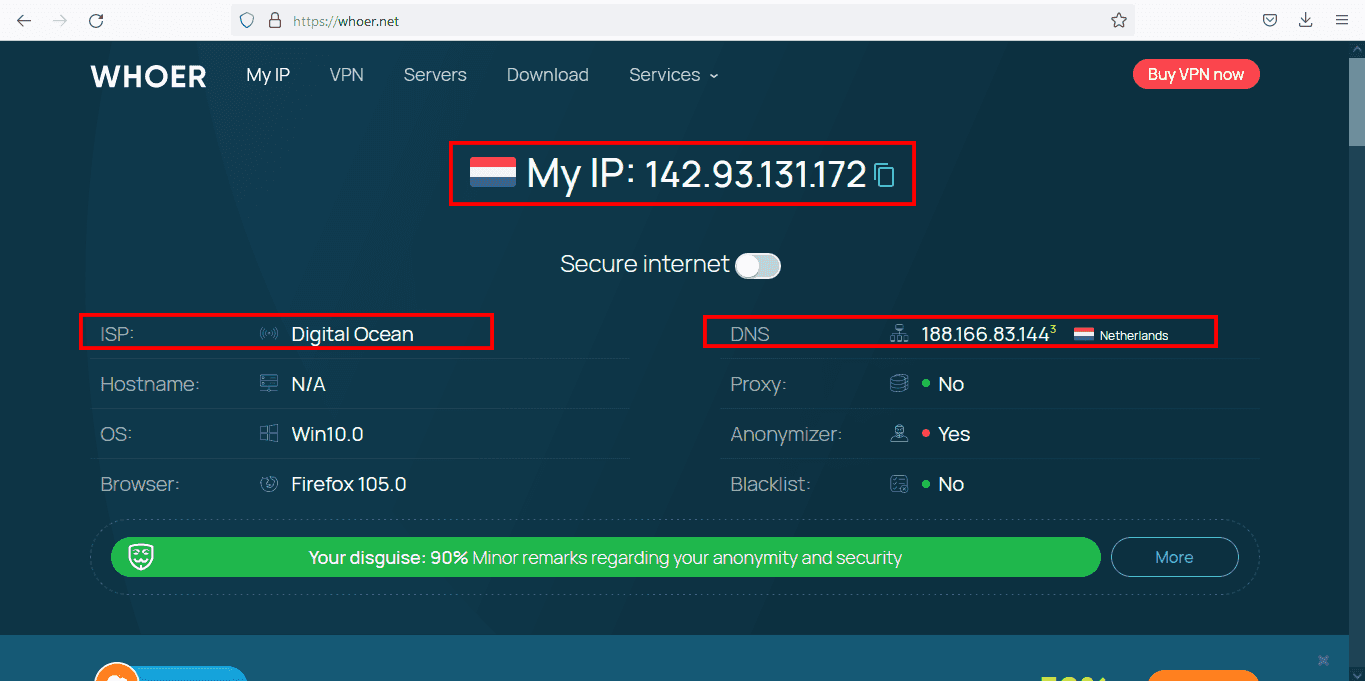Open the My IP nav item

click(268, 75)
